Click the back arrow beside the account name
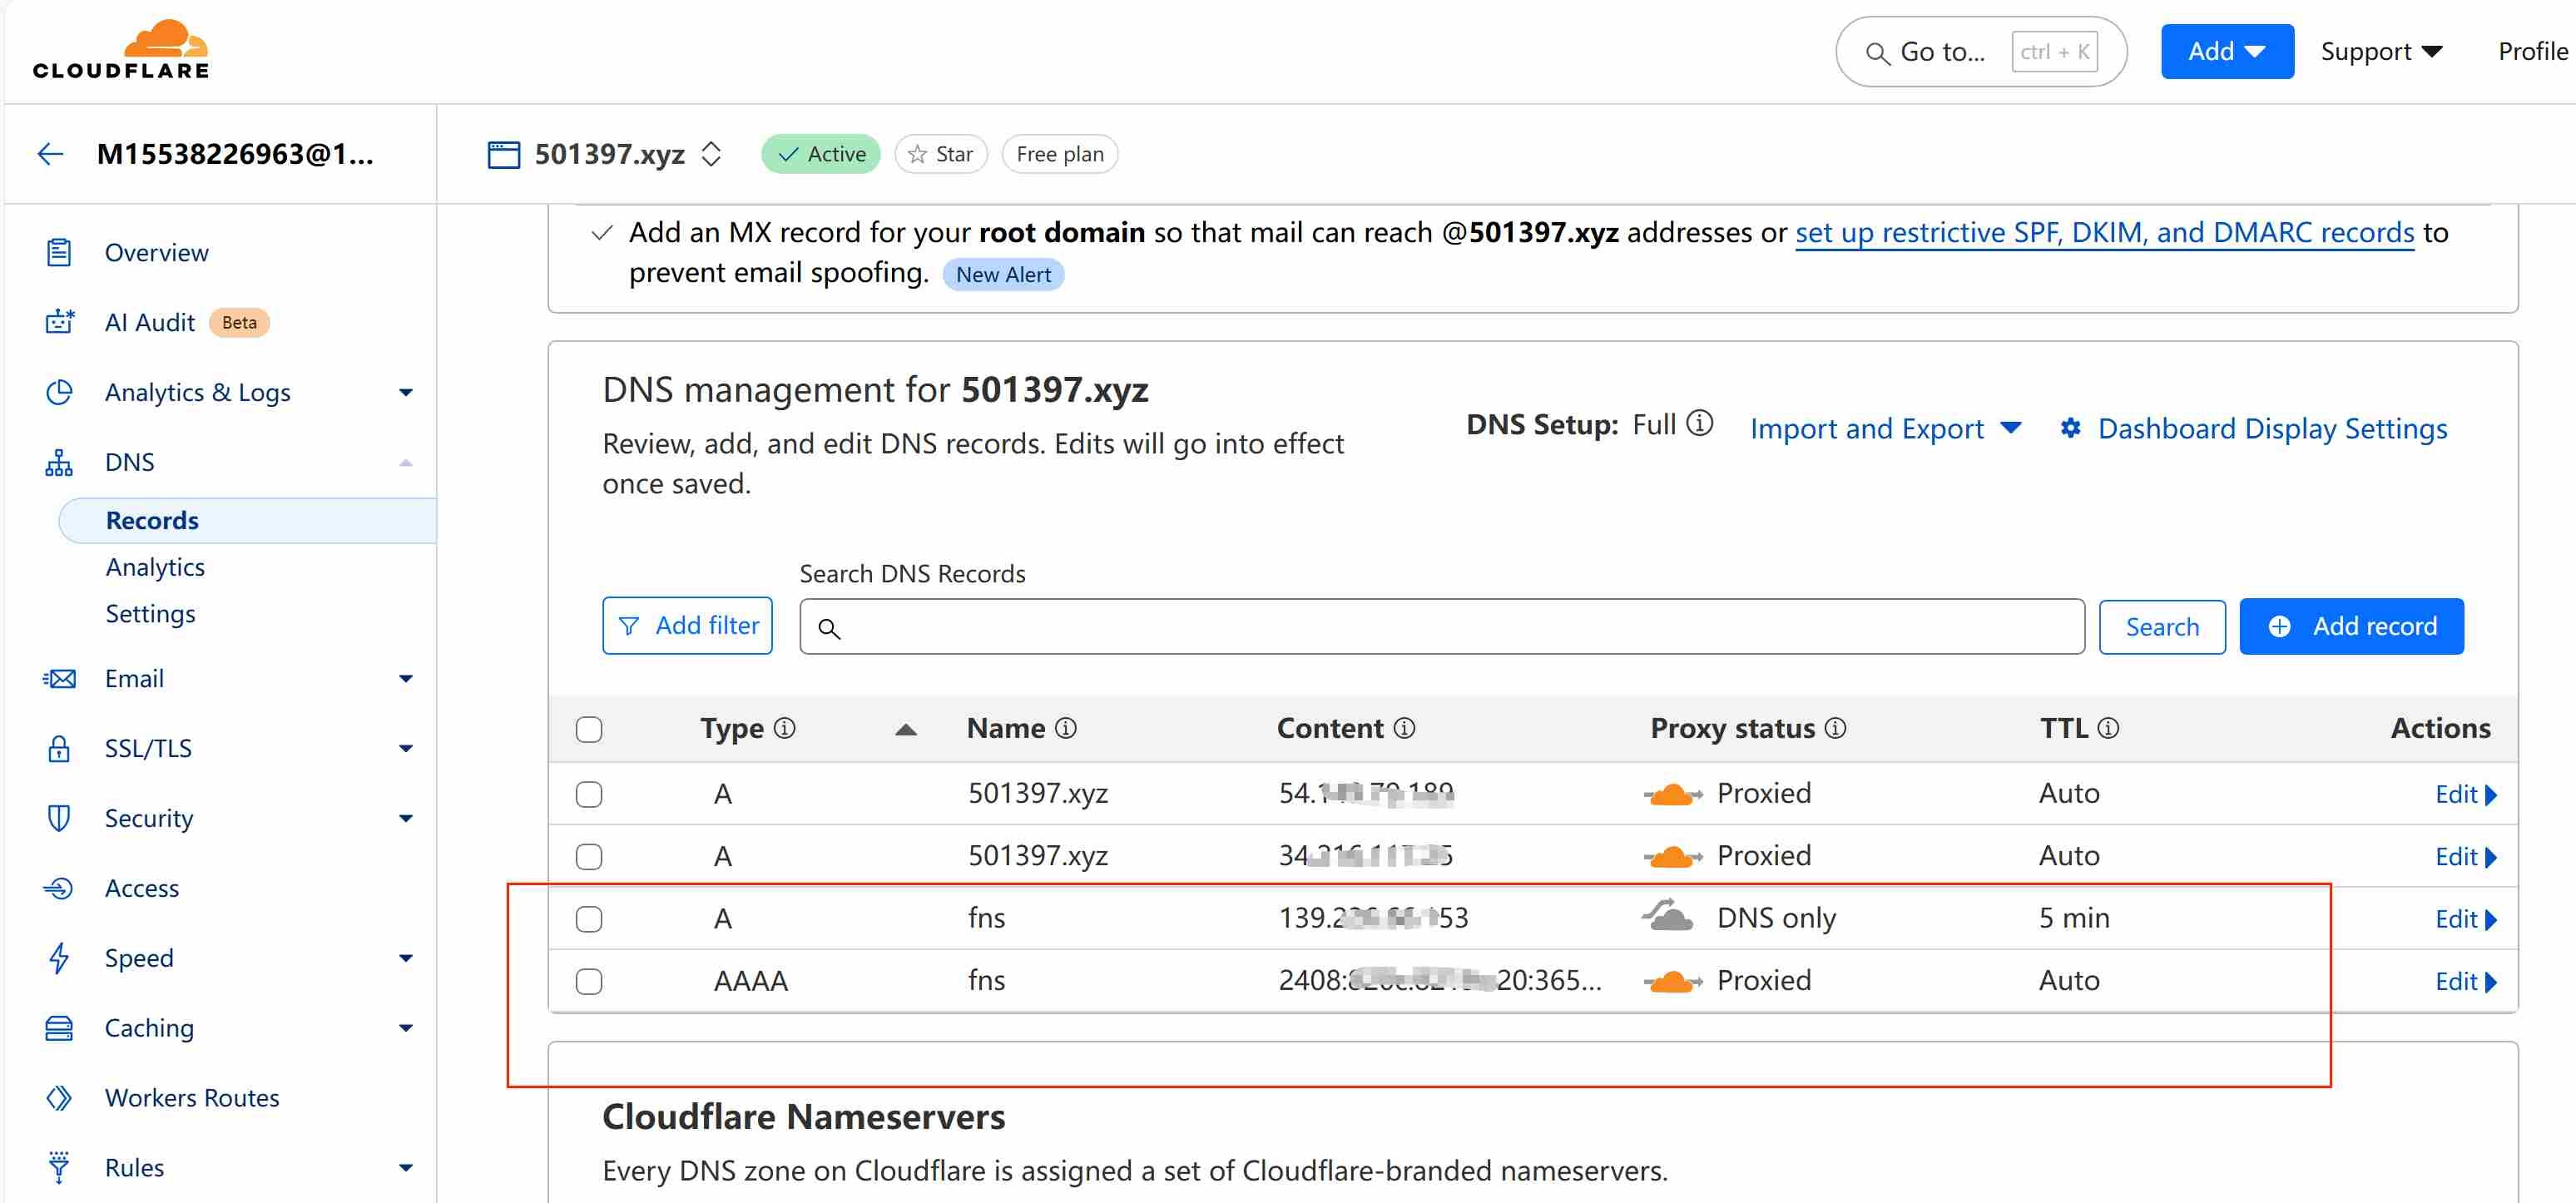Image resolution: width=2576 pixels, height=1203 pixels. tap(51, 154)
